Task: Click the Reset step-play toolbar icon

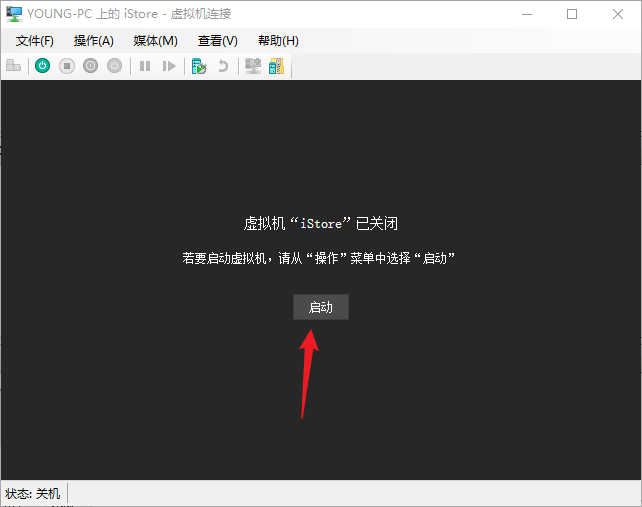Action: [169, 66]
